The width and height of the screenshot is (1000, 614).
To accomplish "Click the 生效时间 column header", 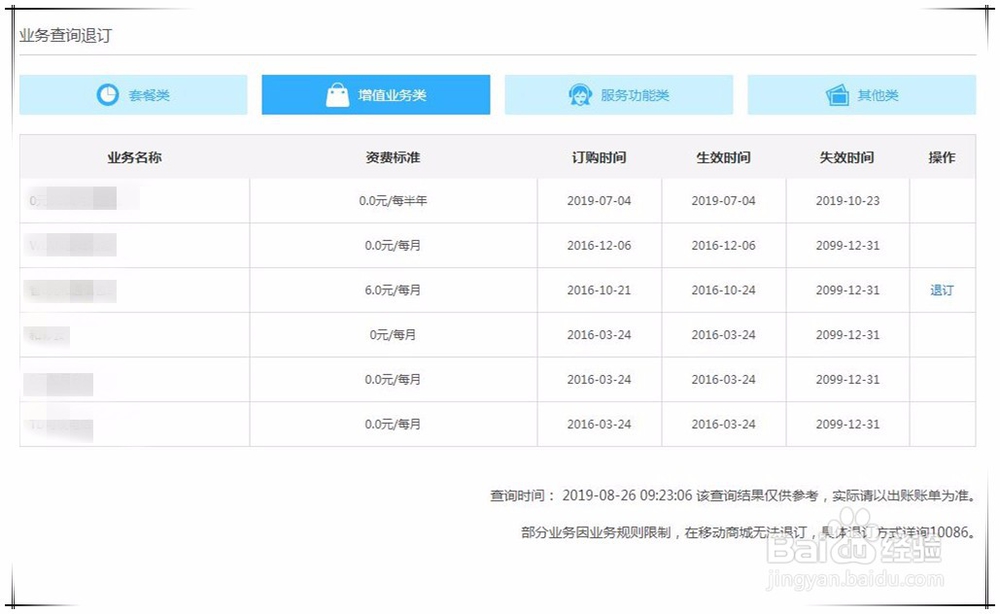I will [x=723, y=157].
